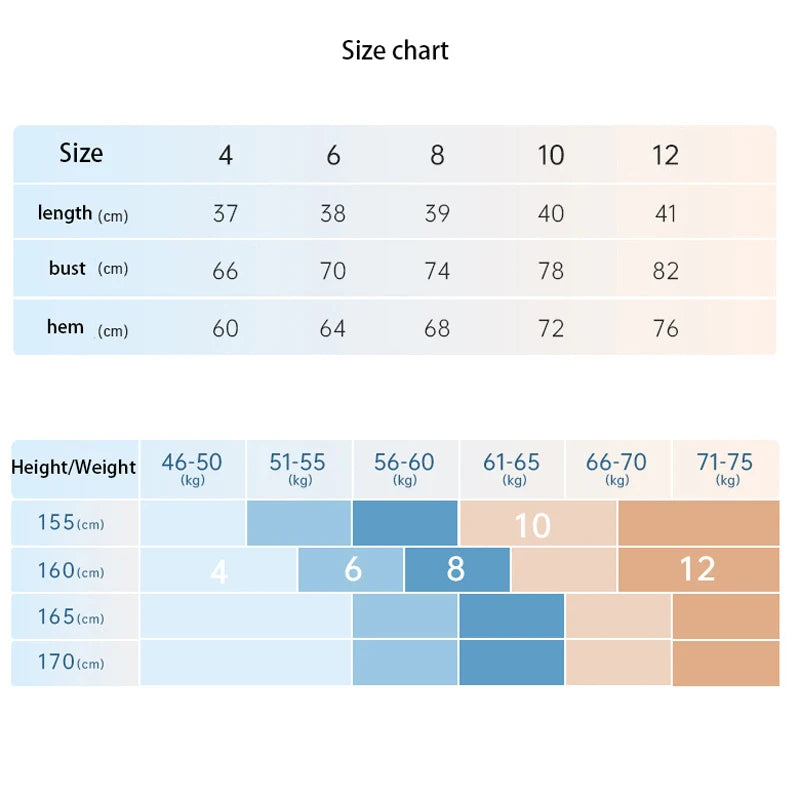This screenshot has width=800, height=800.
Task: Click the beige block labeled 10
Action: (x=533, y=525)
